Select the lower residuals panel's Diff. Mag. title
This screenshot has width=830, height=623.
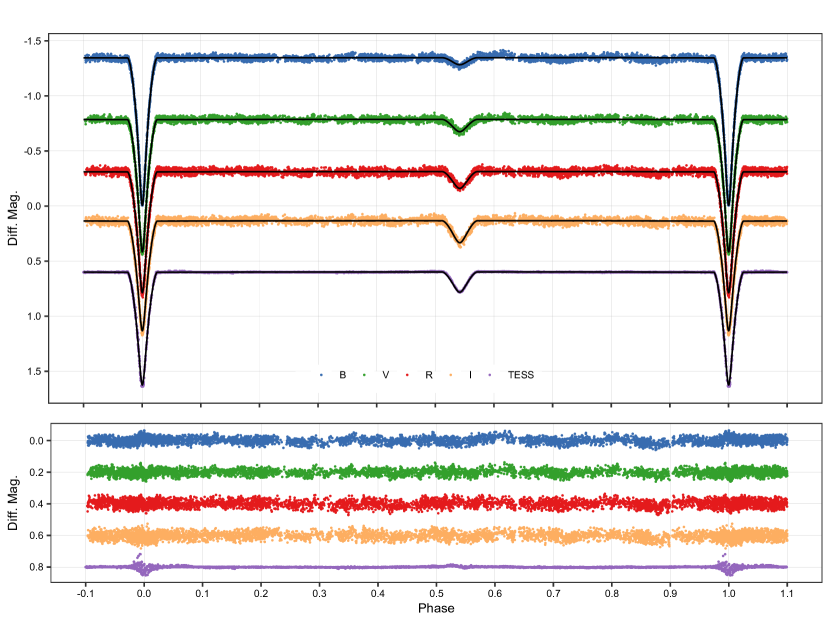tap(13, 502)
